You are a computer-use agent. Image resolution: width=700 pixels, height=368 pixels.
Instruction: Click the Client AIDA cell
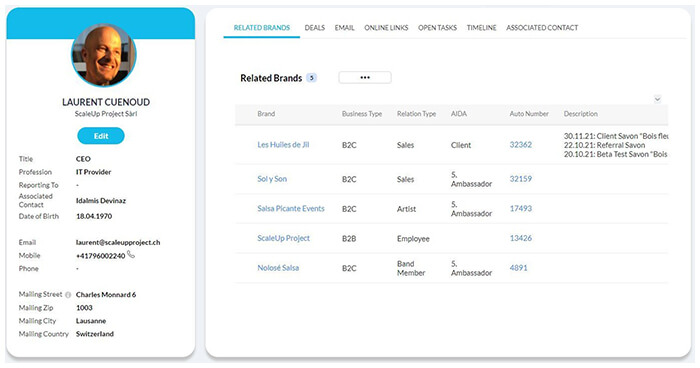pyautogui.click(x=461, y=145)
